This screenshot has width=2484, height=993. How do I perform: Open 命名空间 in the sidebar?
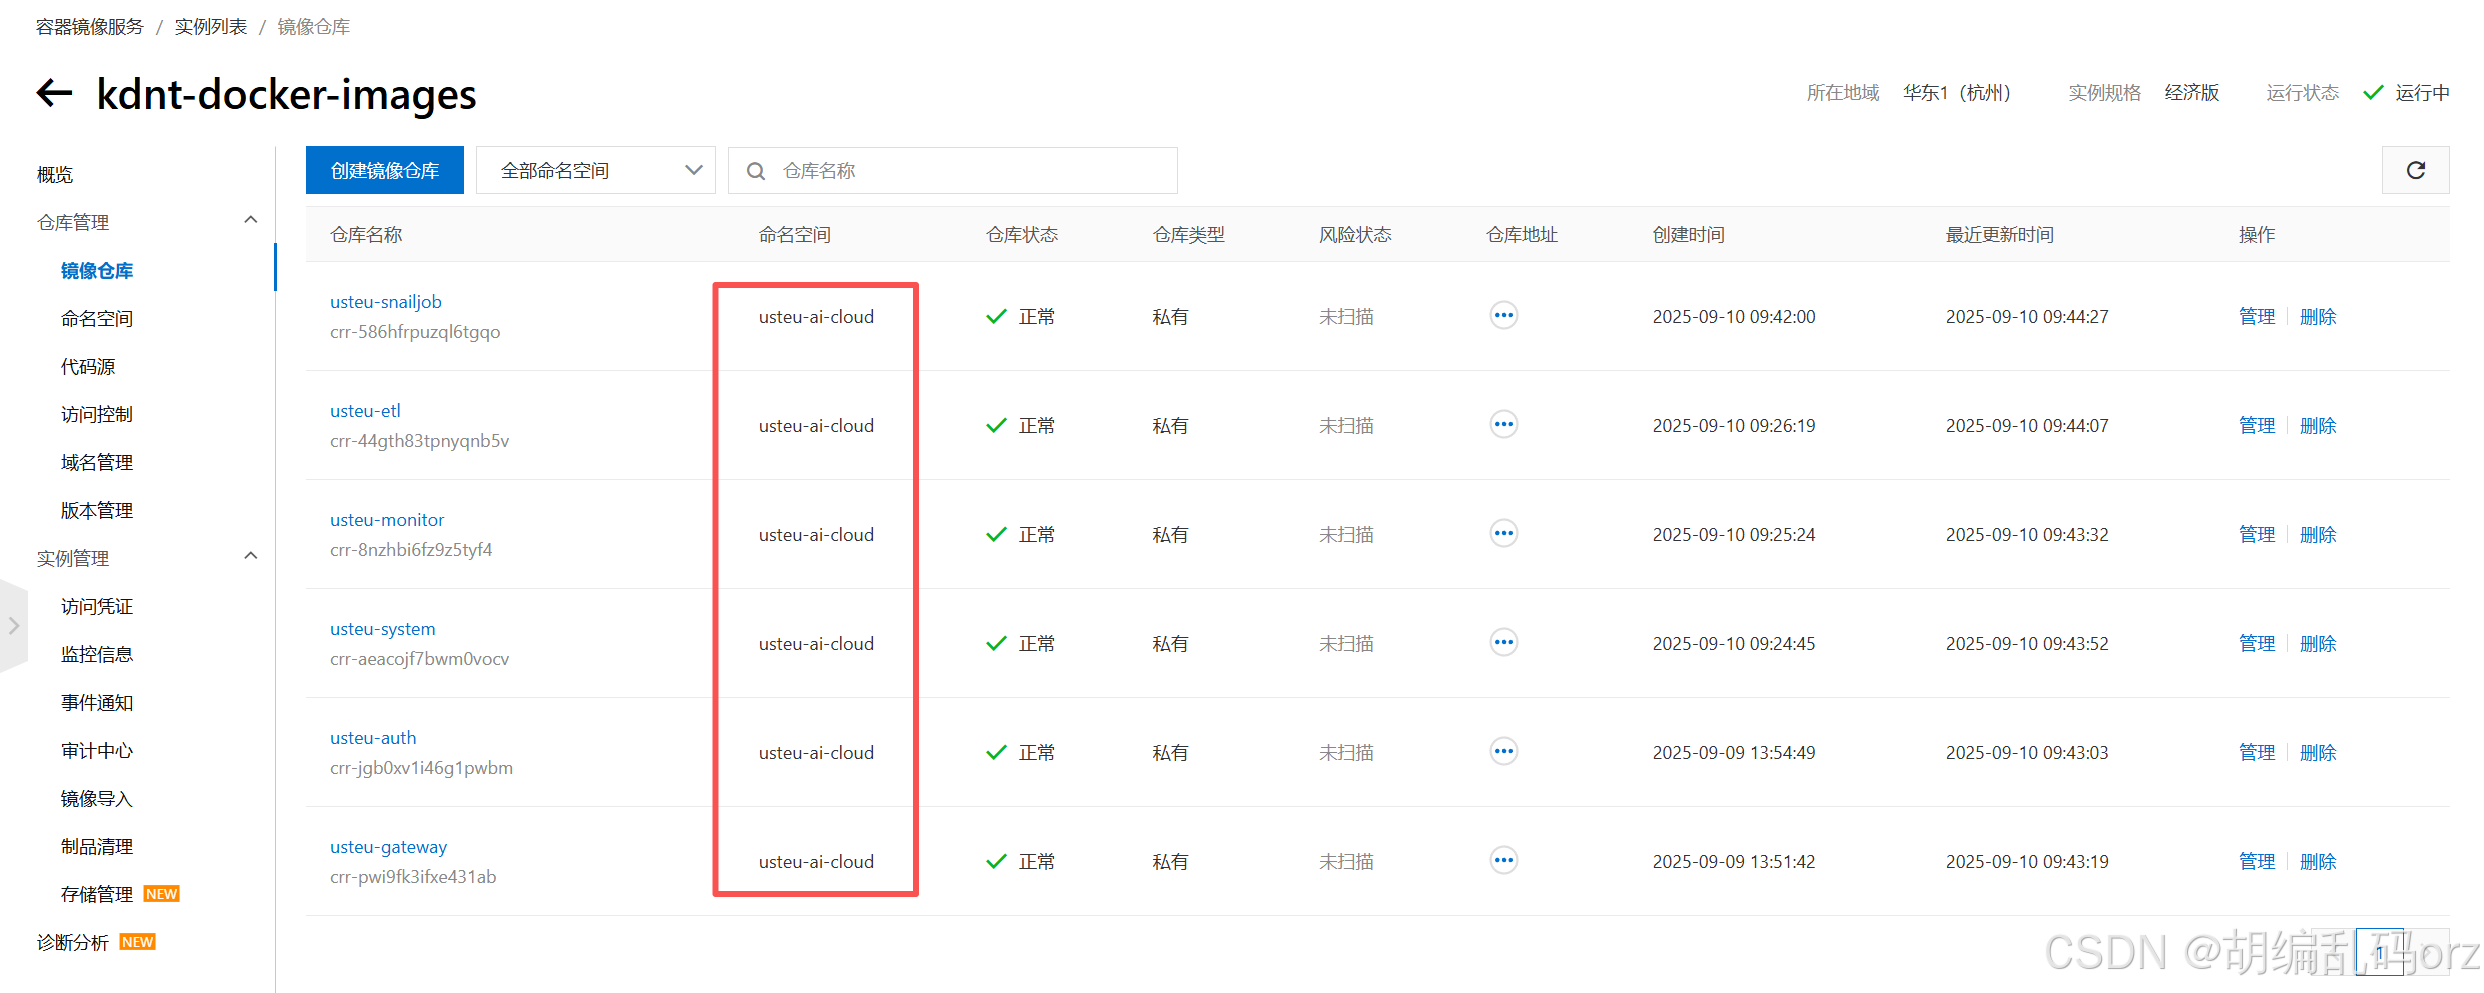97,318
